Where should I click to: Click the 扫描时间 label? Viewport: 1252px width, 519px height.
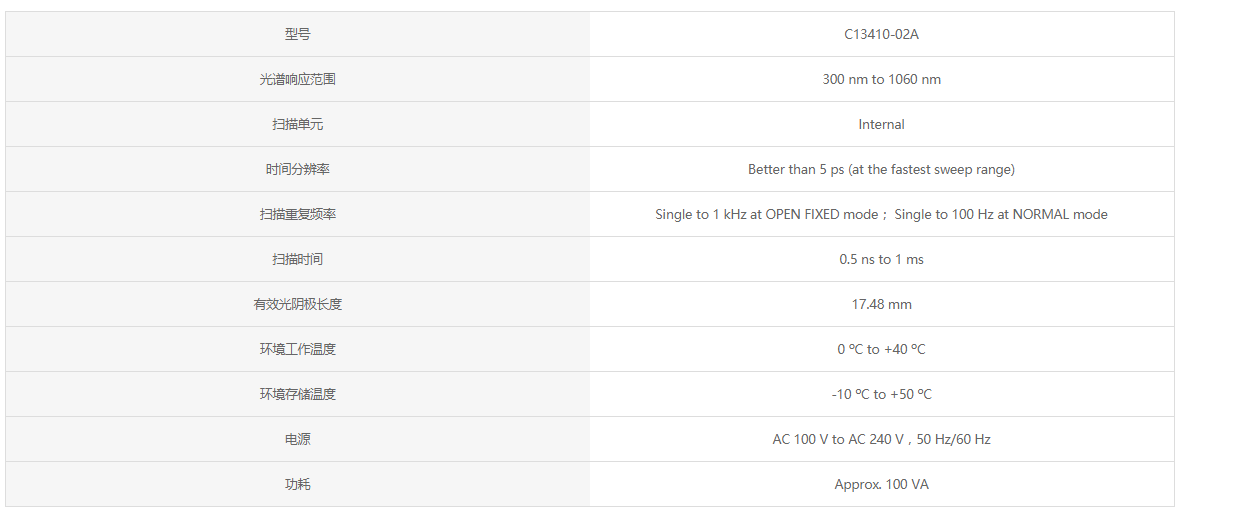(x=297, y=259)
